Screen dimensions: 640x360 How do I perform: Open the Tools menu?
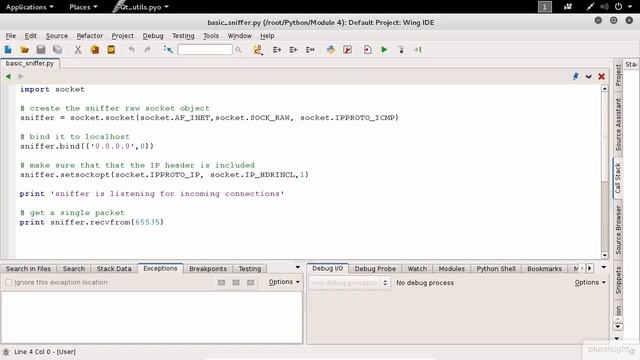pyautogui.click(x=211, y=36)
